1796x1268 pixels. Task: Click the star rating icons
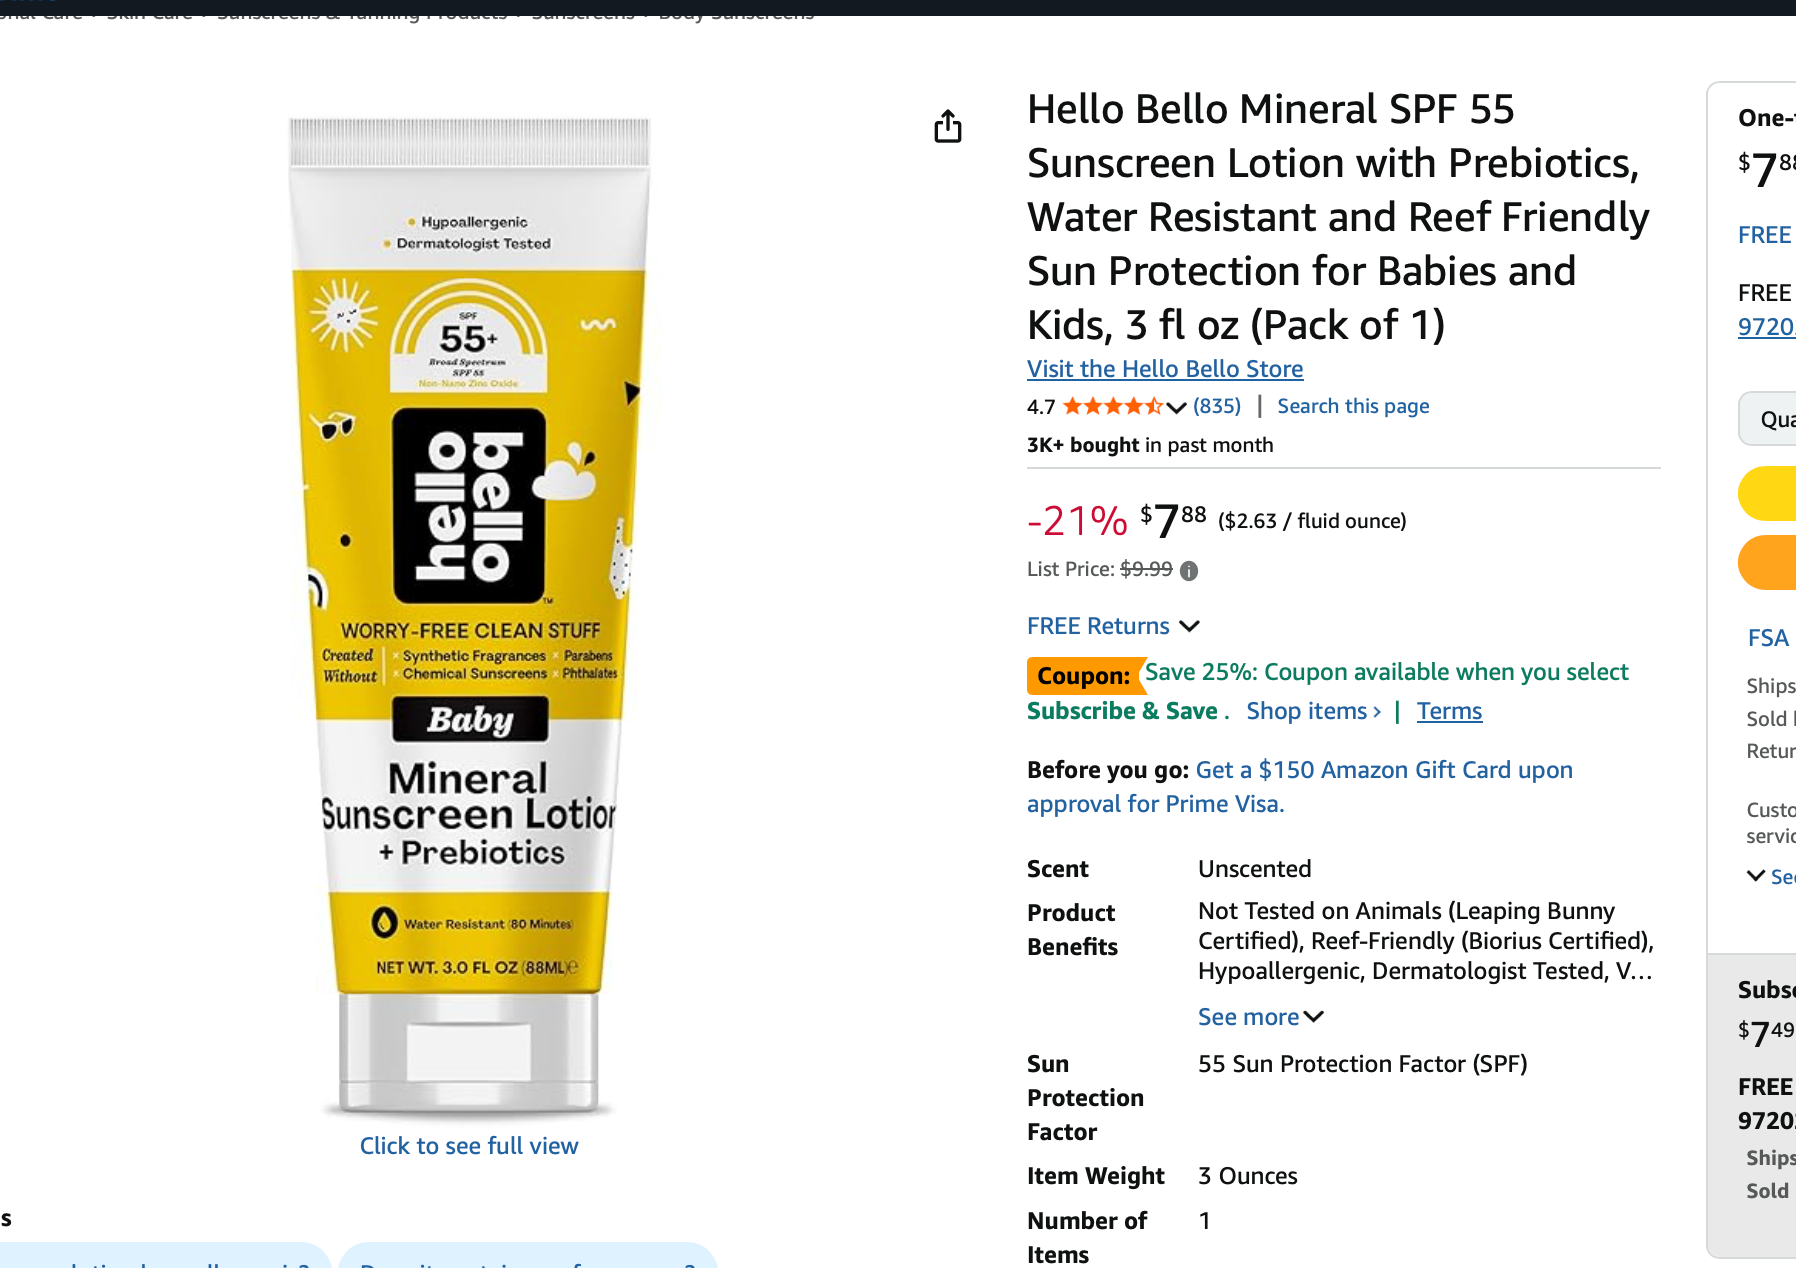click(1112, 406)
